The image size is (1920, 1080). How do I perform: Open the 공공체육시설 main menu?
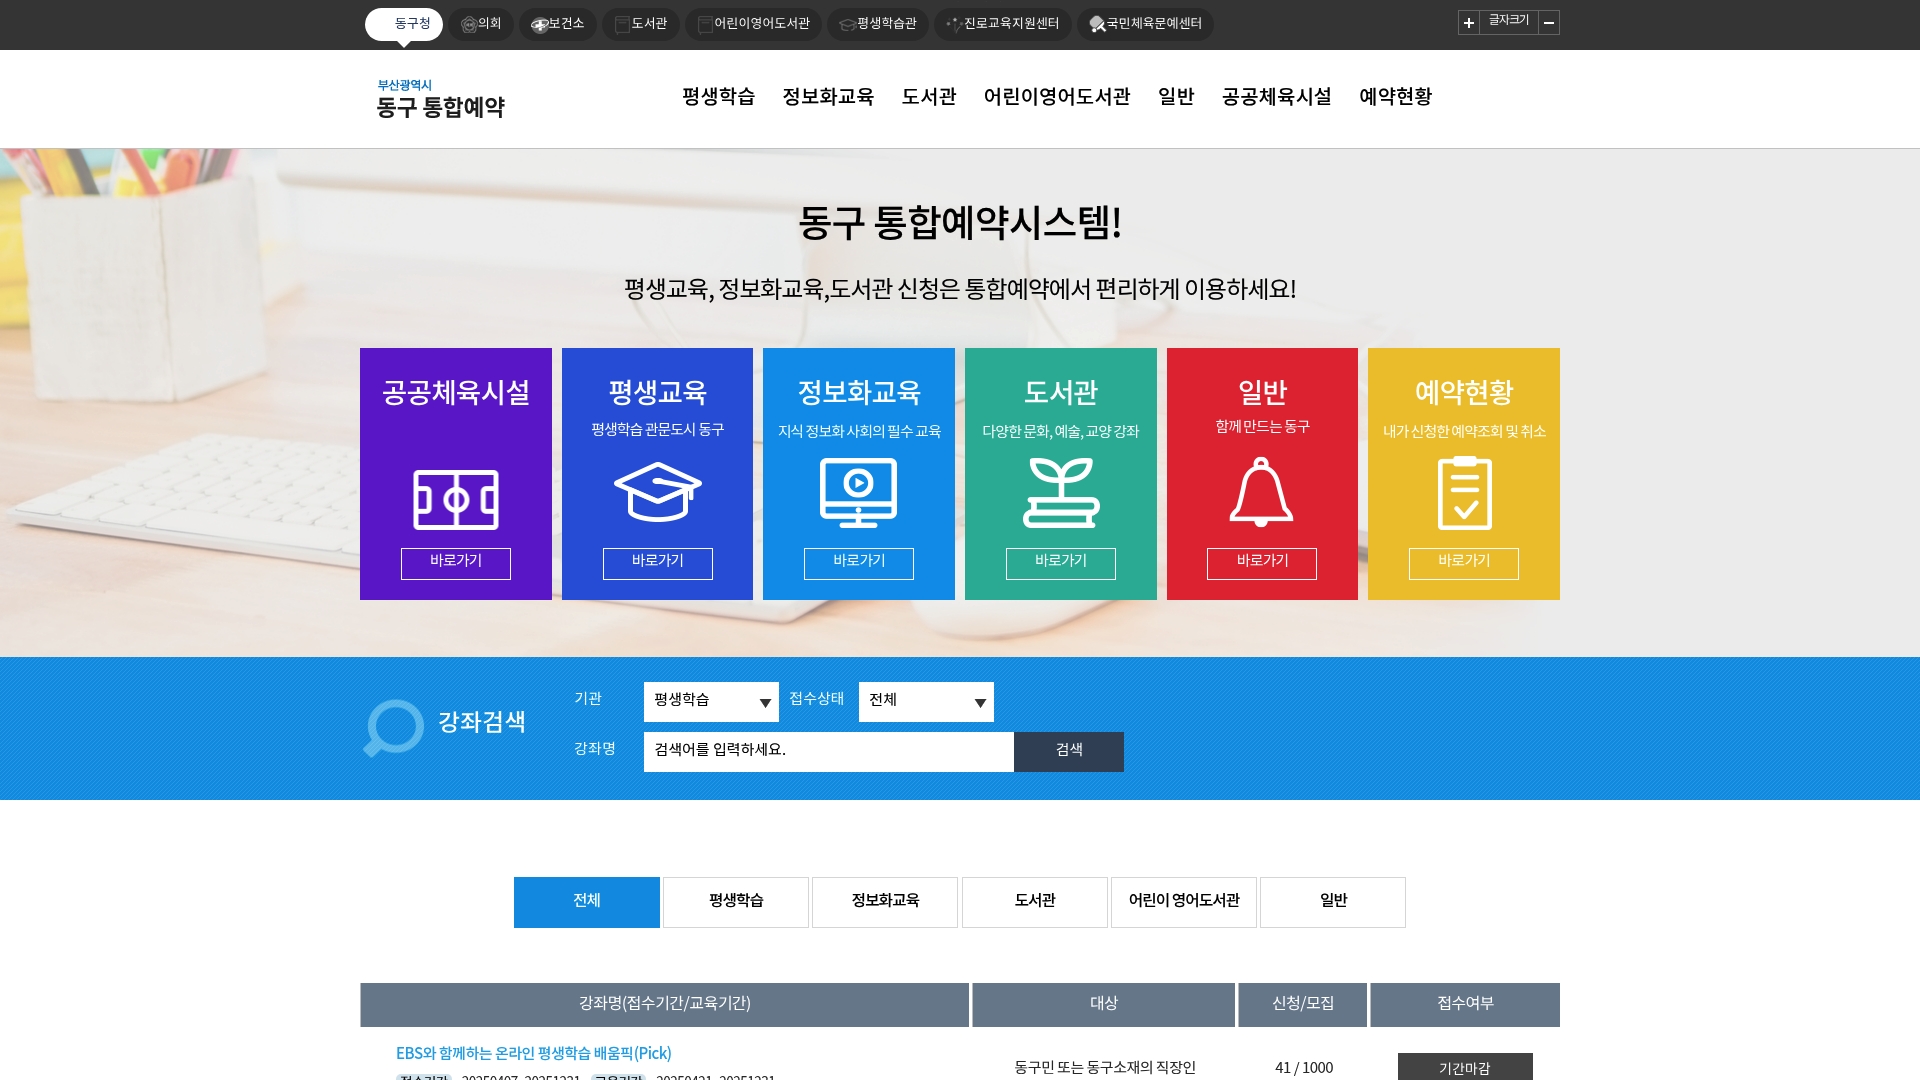[1277, 97]
